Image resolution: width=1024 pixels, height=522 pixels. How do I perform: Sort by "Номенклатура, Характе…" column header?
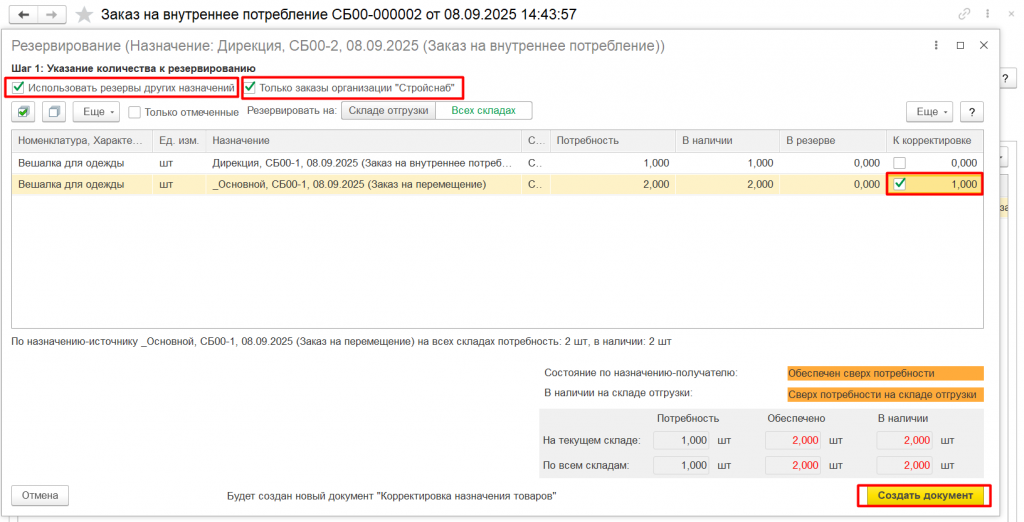(82, 140)
